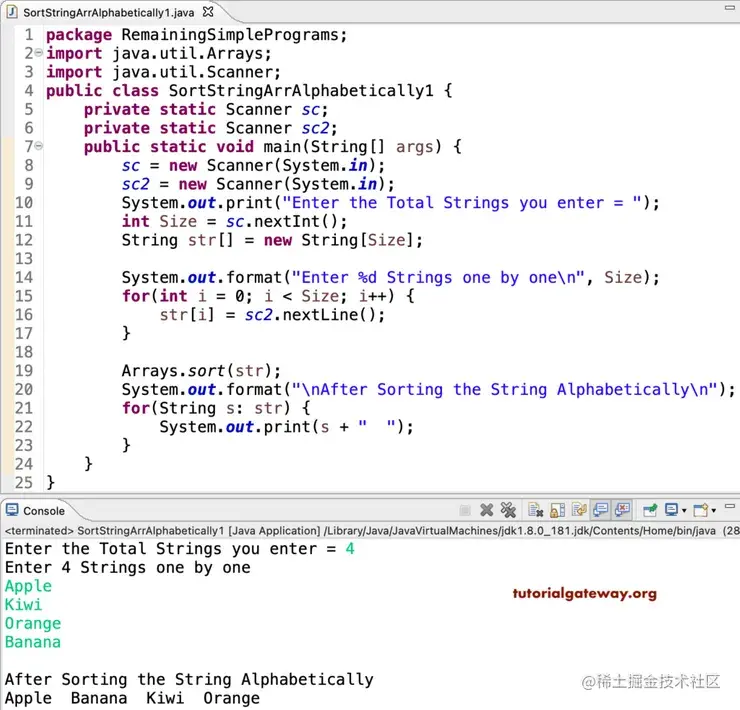
Task: Click 'java.util.Arrays' import on line 2
Action: coord(187,54)
